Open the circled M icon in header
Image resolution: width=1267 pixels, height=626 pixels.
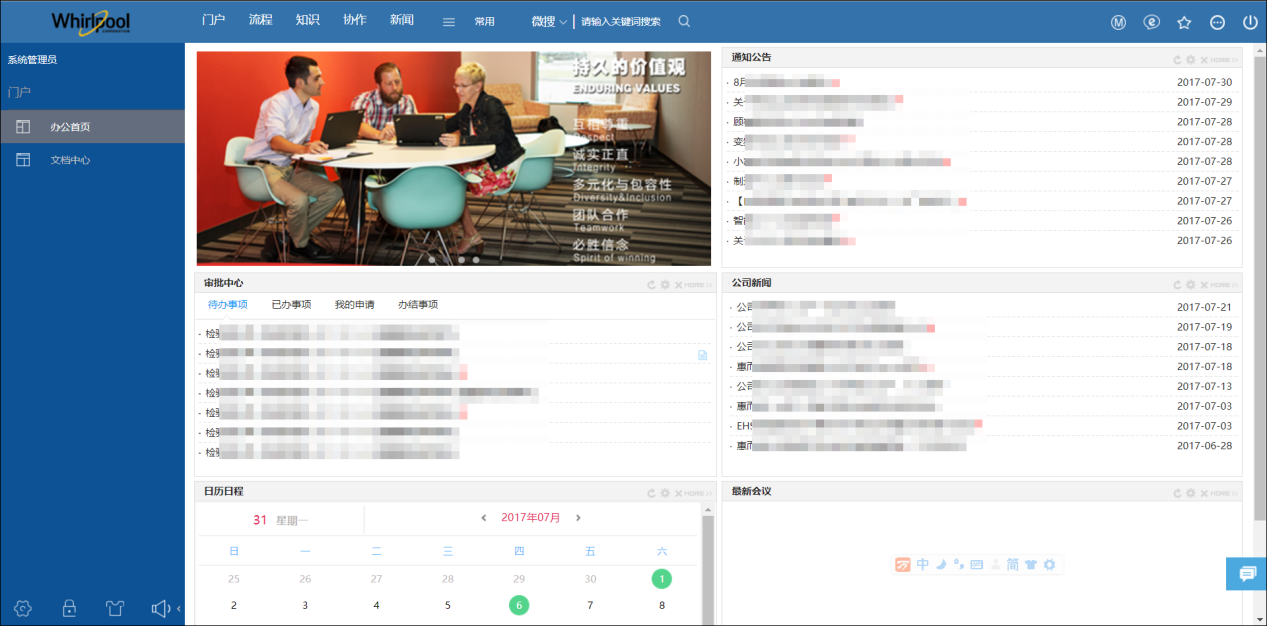click(1118, 22)
